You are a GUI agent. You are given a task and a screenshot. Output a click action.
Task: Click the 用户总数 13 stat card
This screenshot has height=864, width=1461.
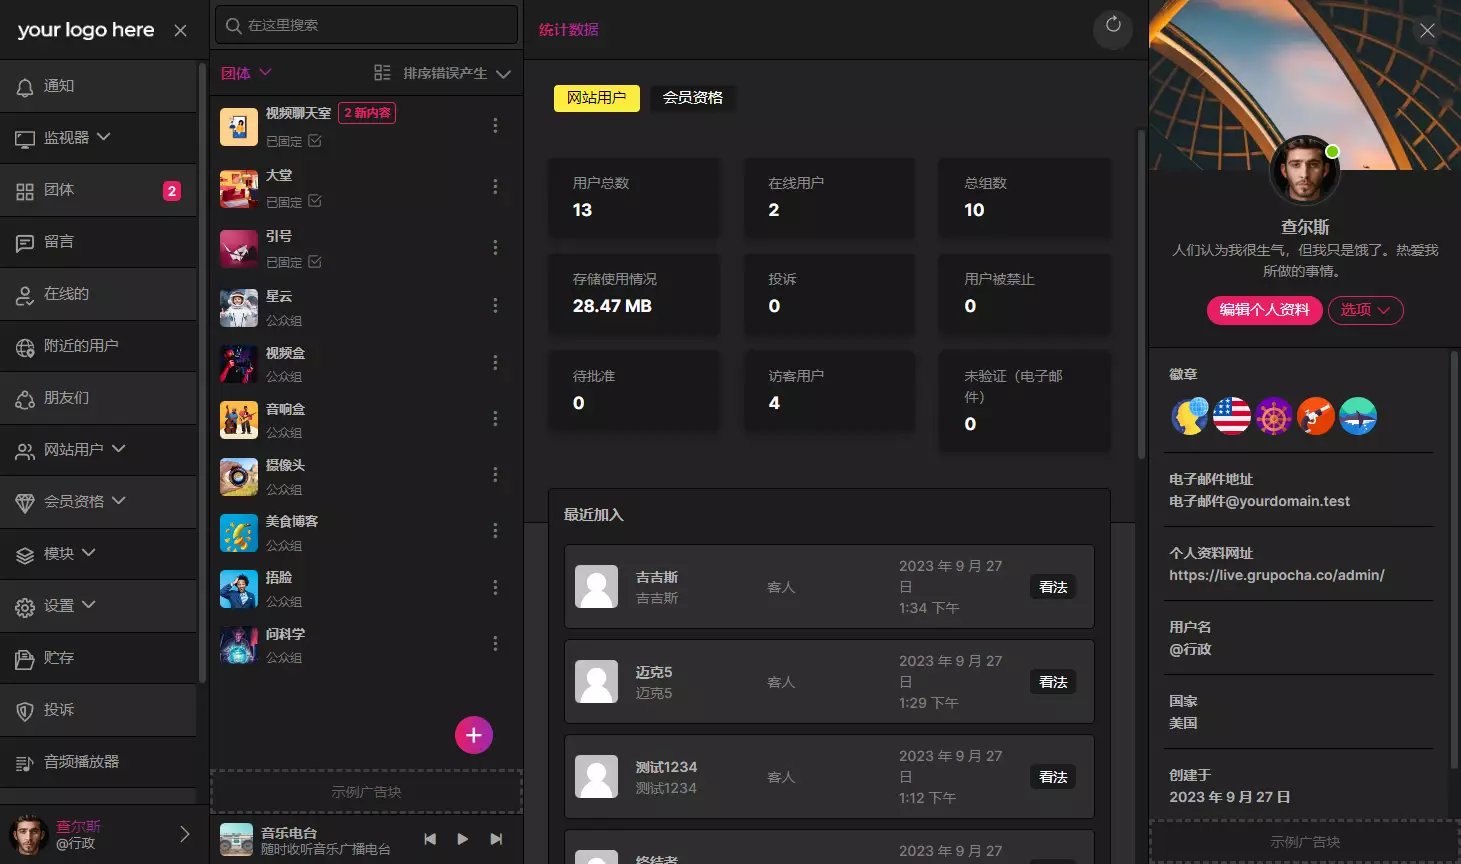634,197
